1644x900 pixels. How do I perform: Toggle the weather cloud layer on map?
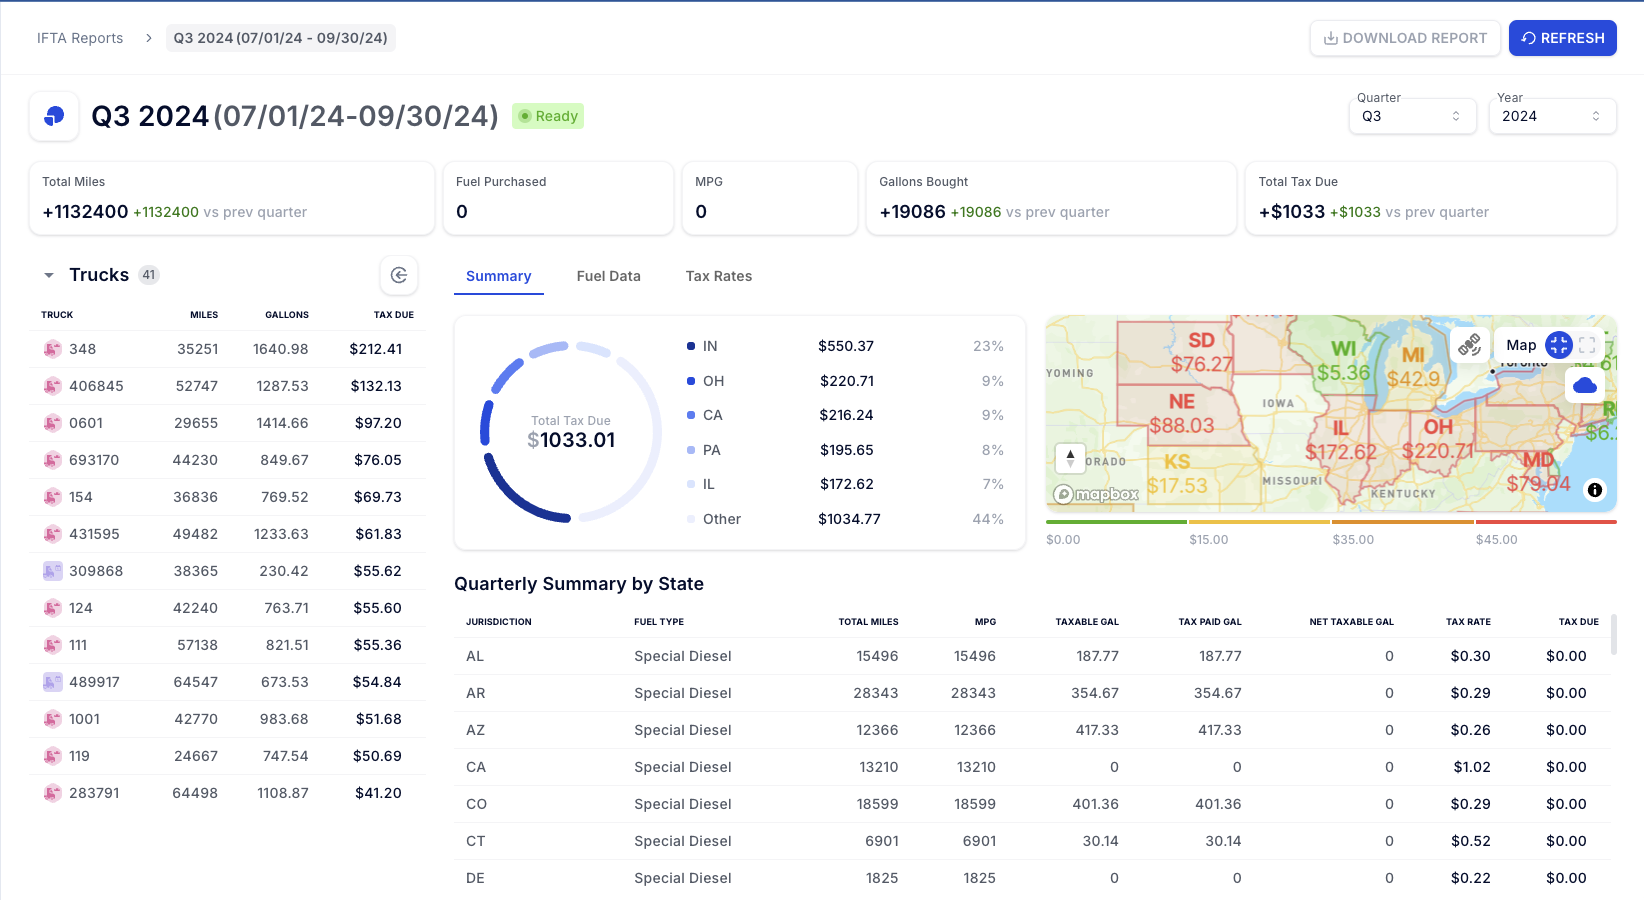point(1584,385)
